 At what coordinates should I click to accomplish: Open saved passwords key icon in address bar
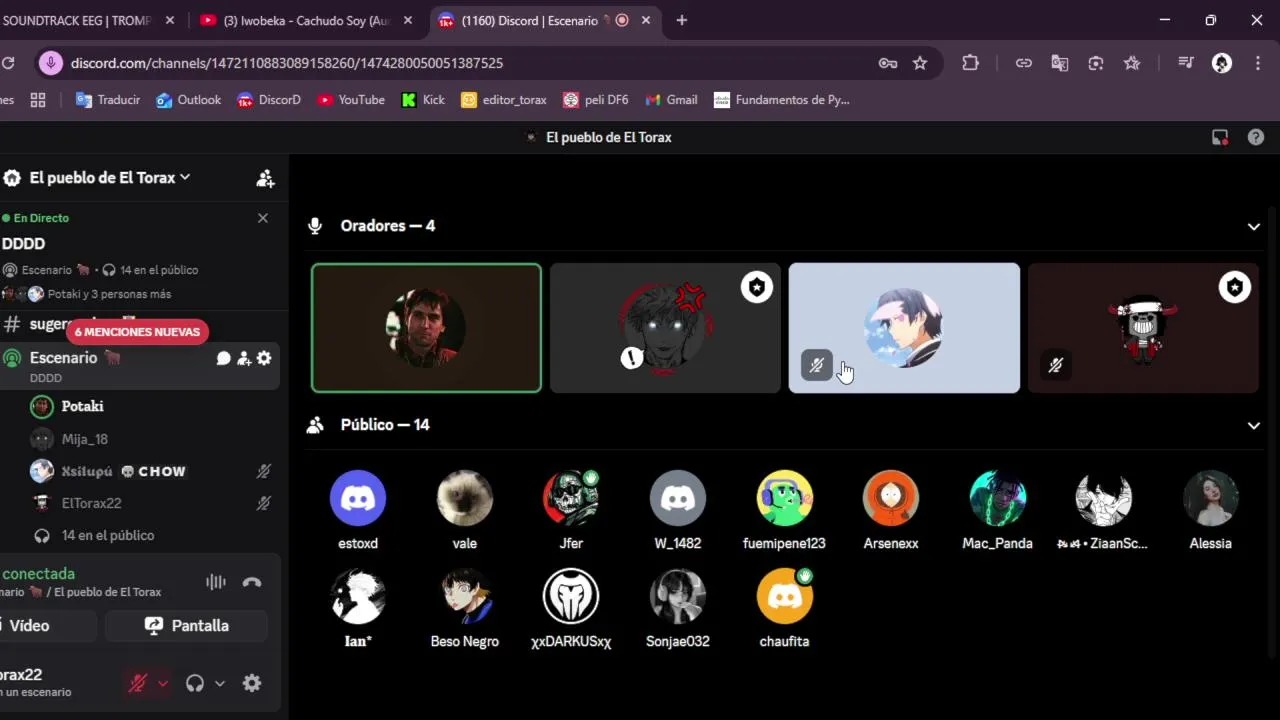click(887, 63)
